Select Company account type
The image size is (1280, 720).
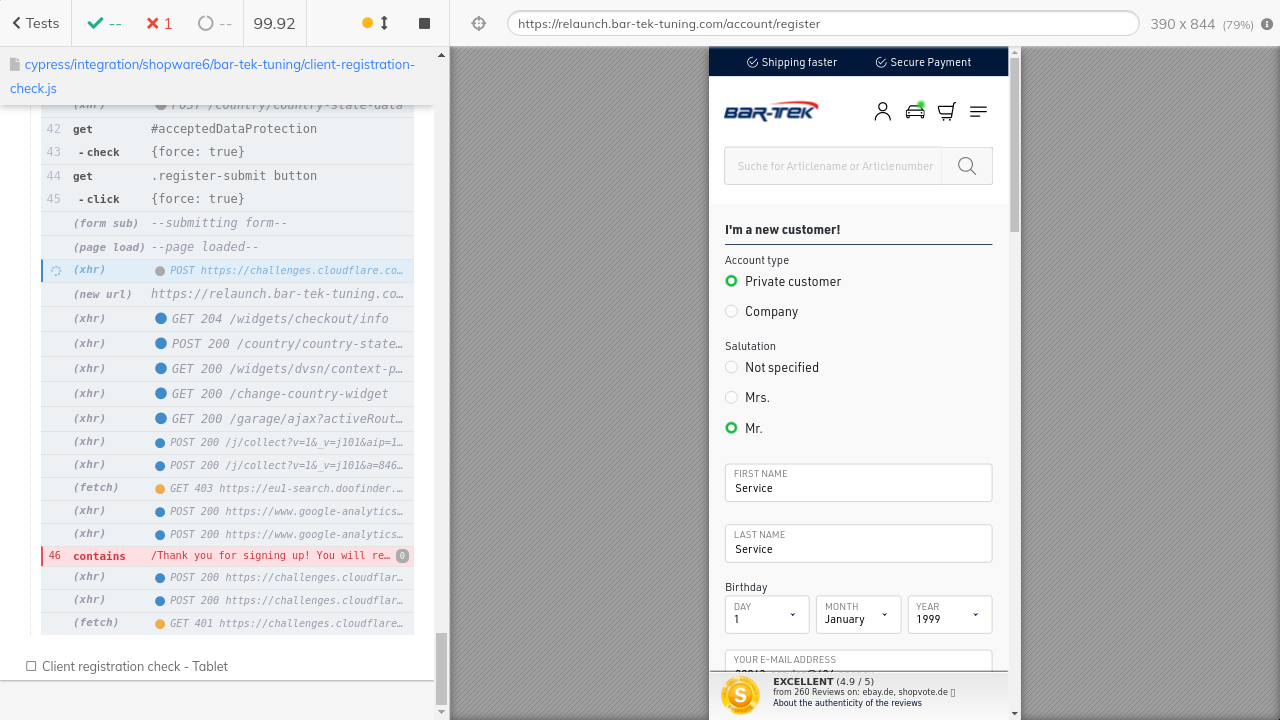(732, 311)
